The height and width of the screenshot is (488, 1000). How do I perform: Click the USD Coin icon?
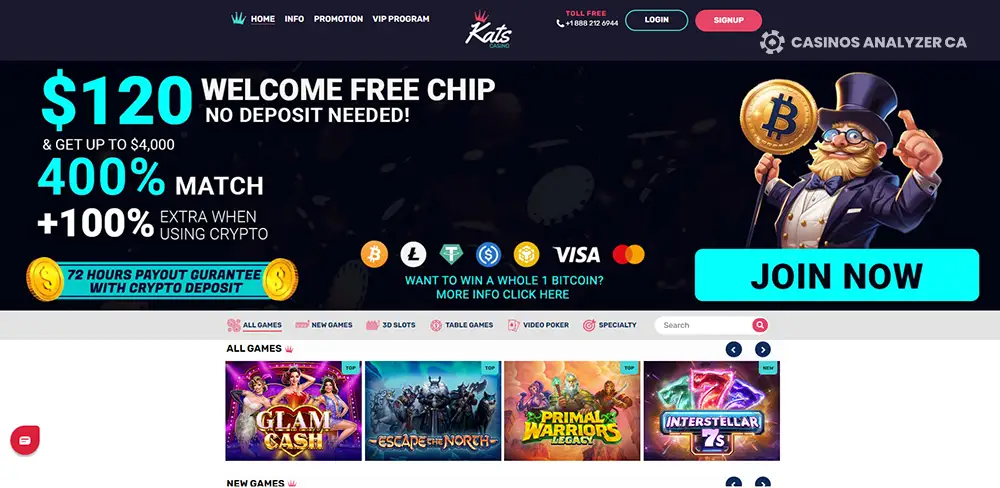(489, 255)
